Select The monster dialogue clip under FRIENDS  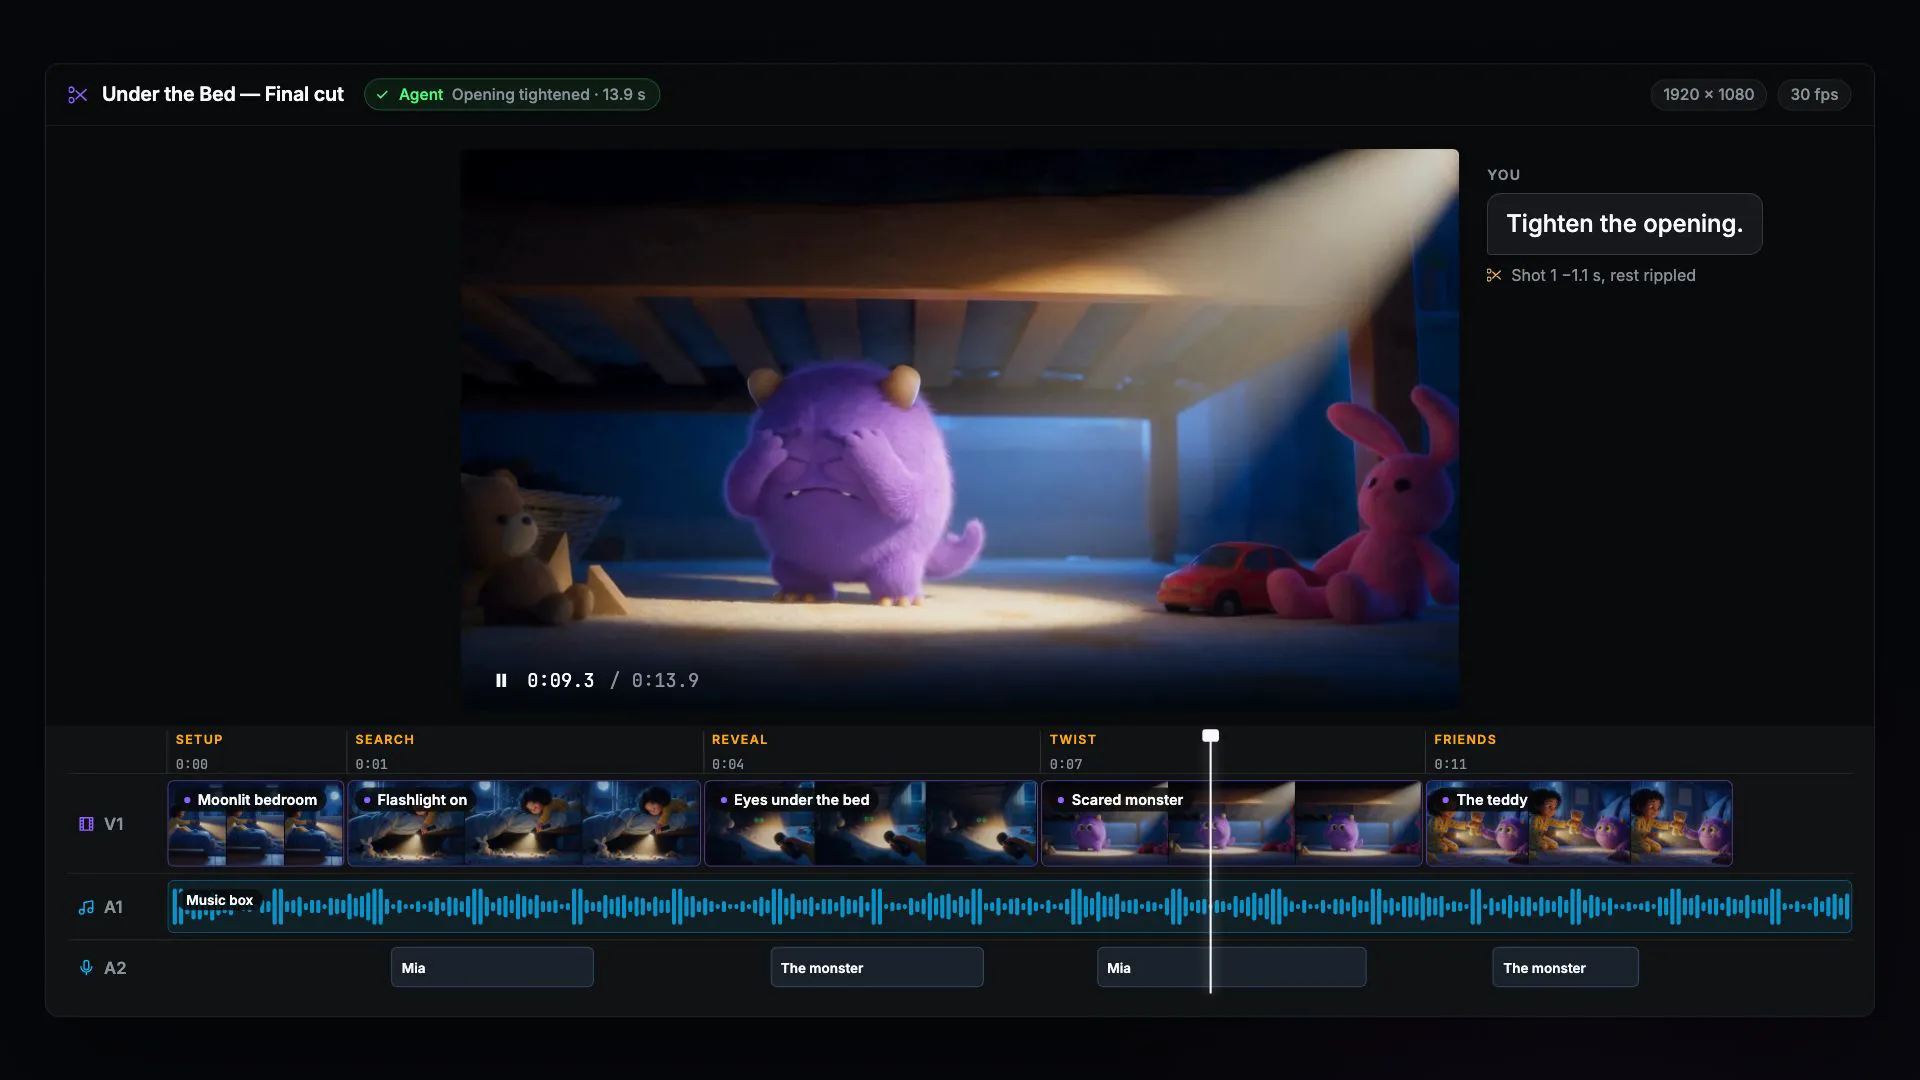tap(1565, 968)
